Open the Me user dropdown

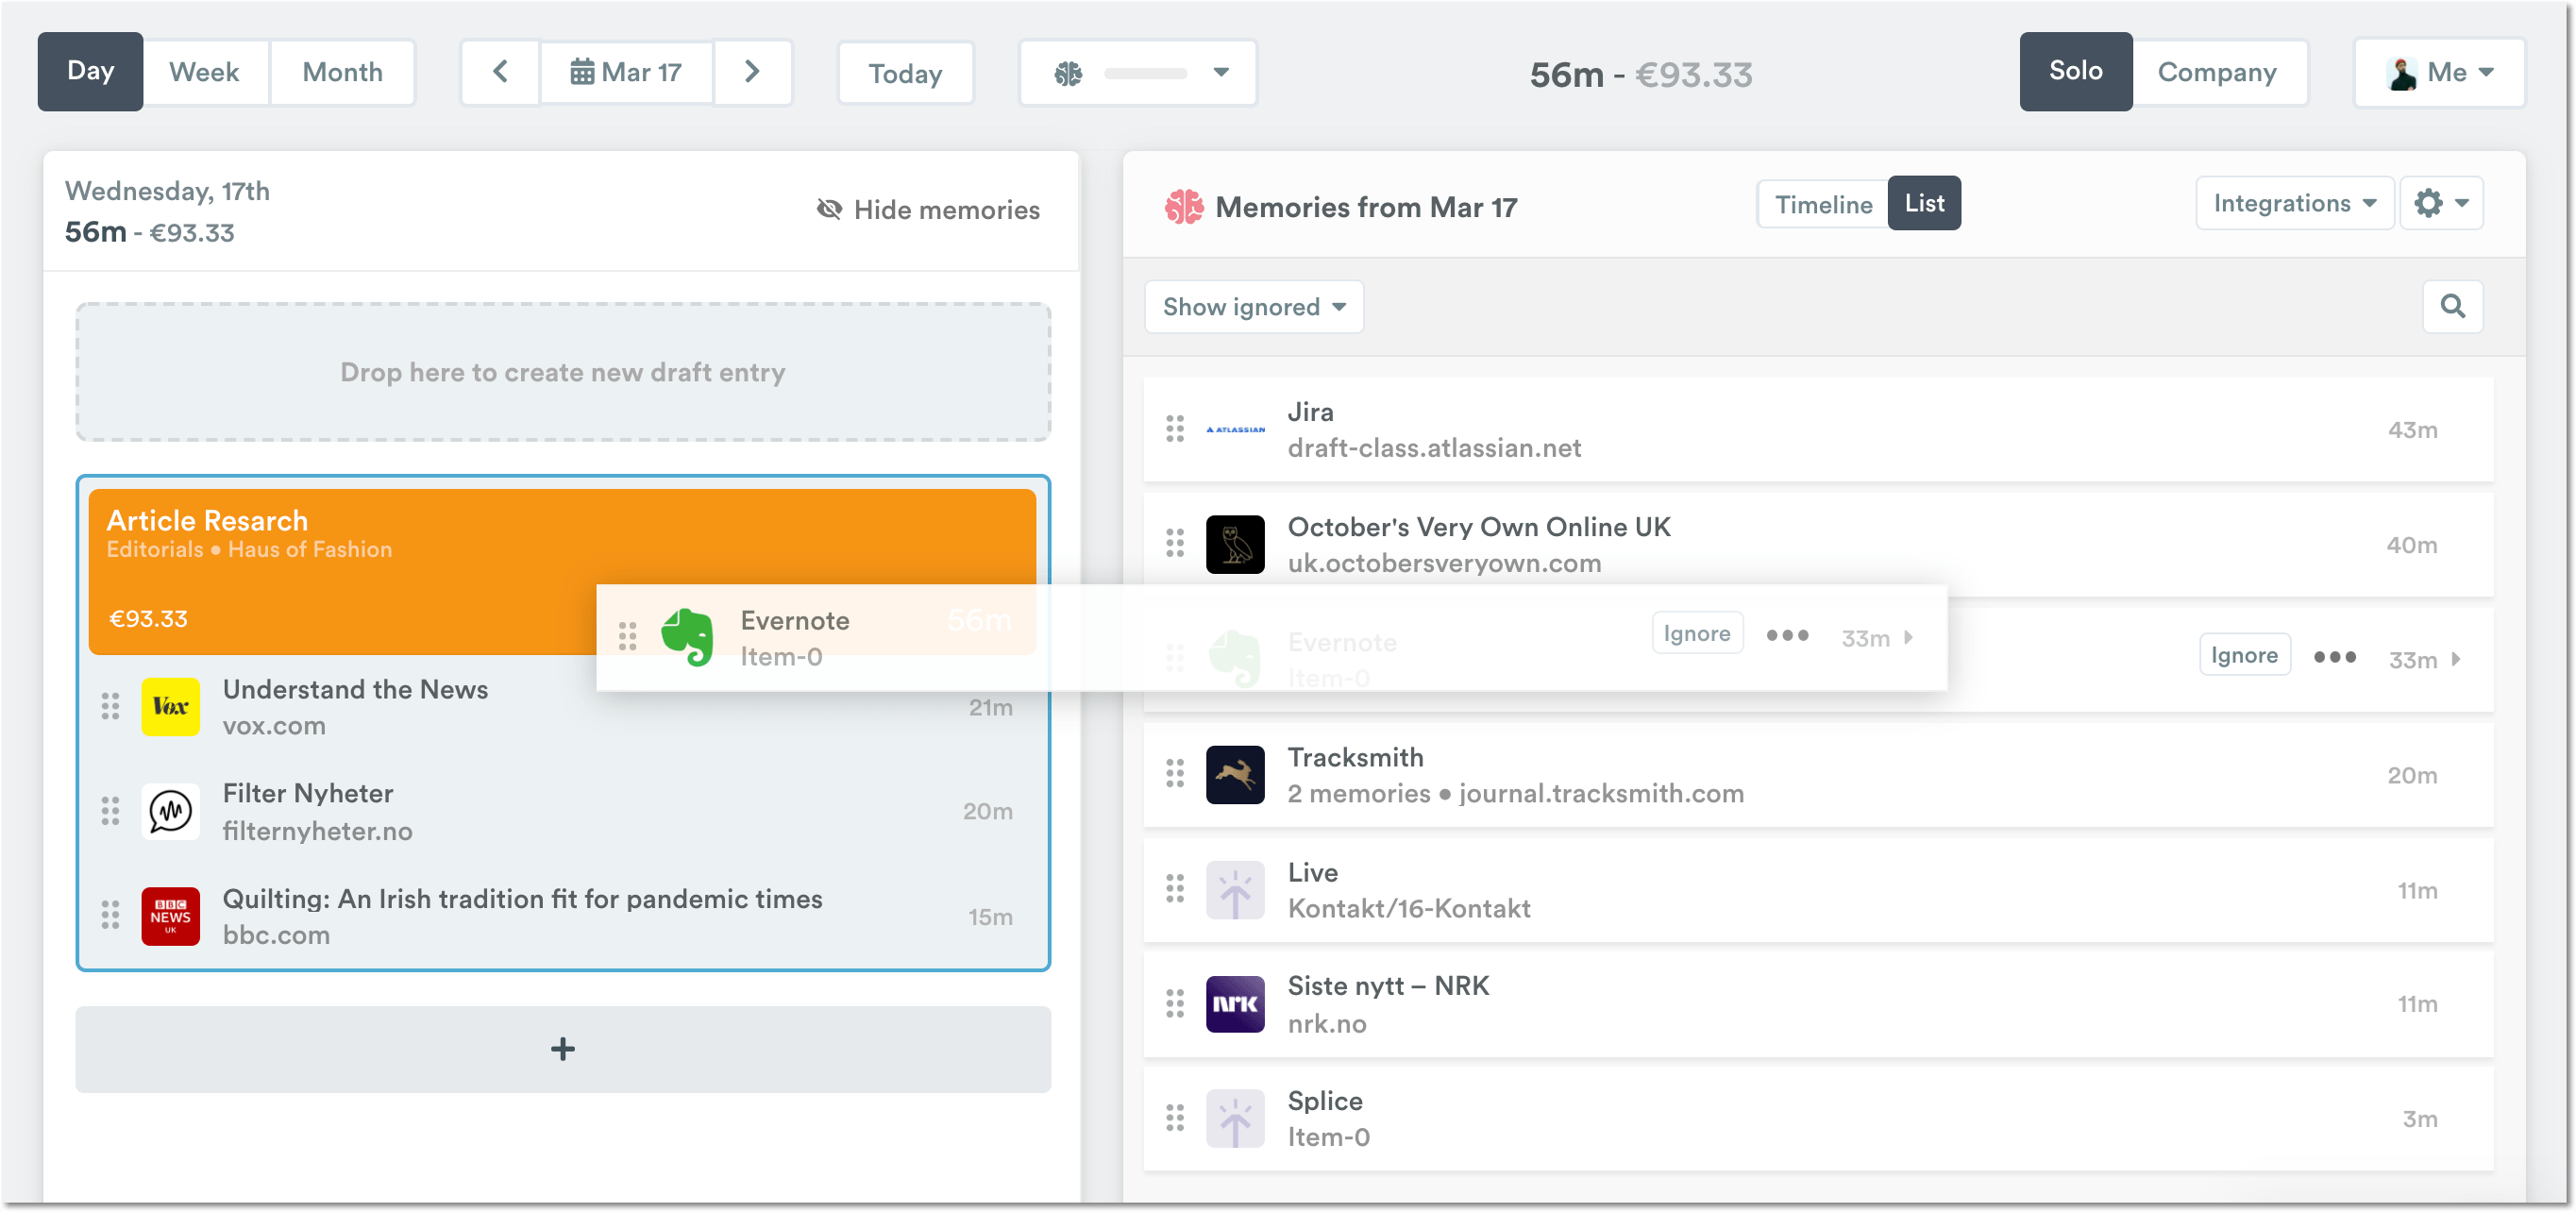click(2438, 72)
